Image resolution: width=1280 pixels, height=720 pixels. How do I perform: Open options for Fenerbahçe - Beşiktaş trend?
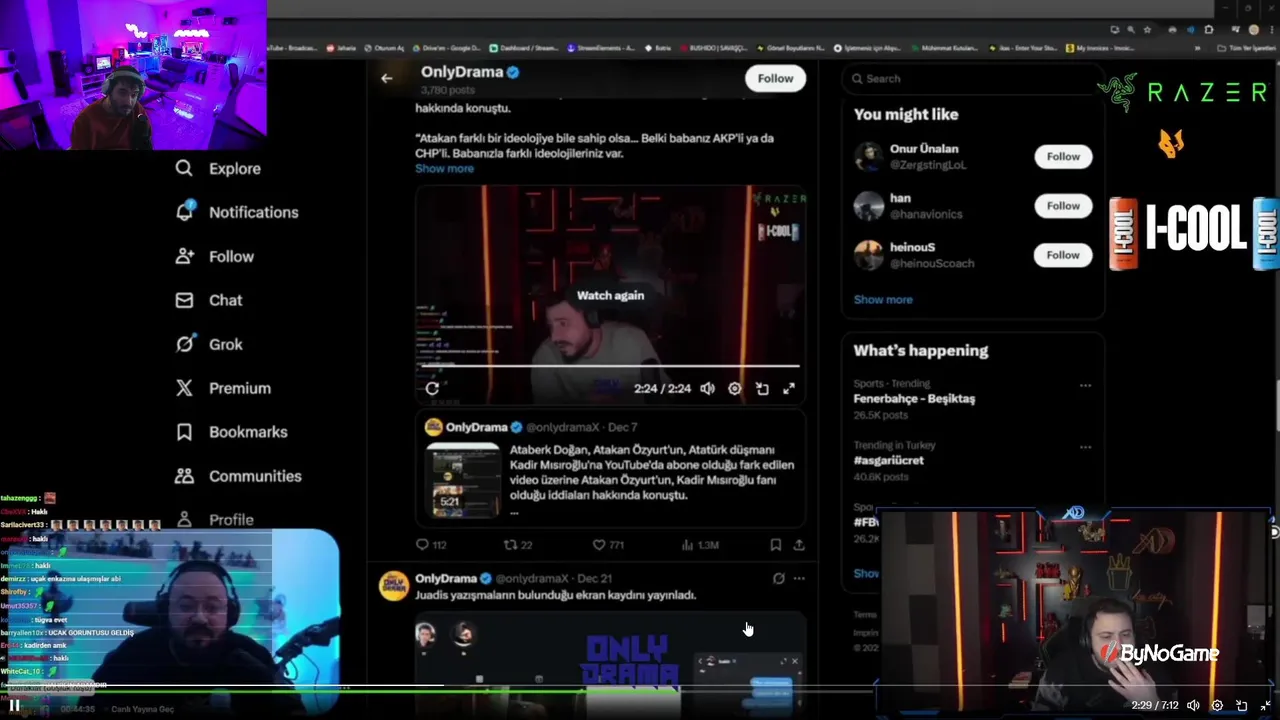[1085, 385]
